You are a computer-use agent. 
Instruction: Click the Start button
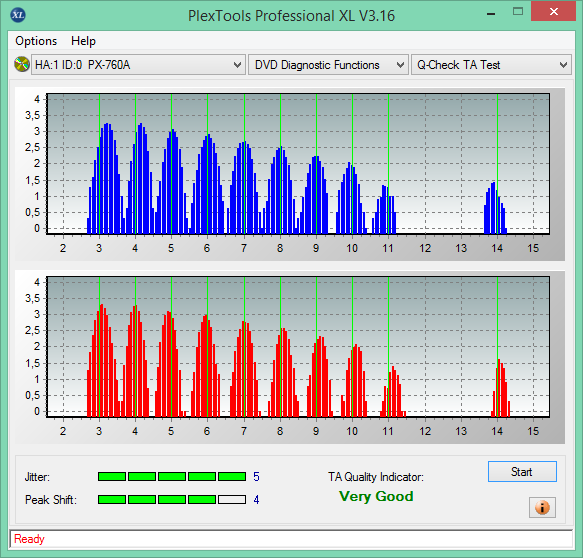[x=522, y=472]
